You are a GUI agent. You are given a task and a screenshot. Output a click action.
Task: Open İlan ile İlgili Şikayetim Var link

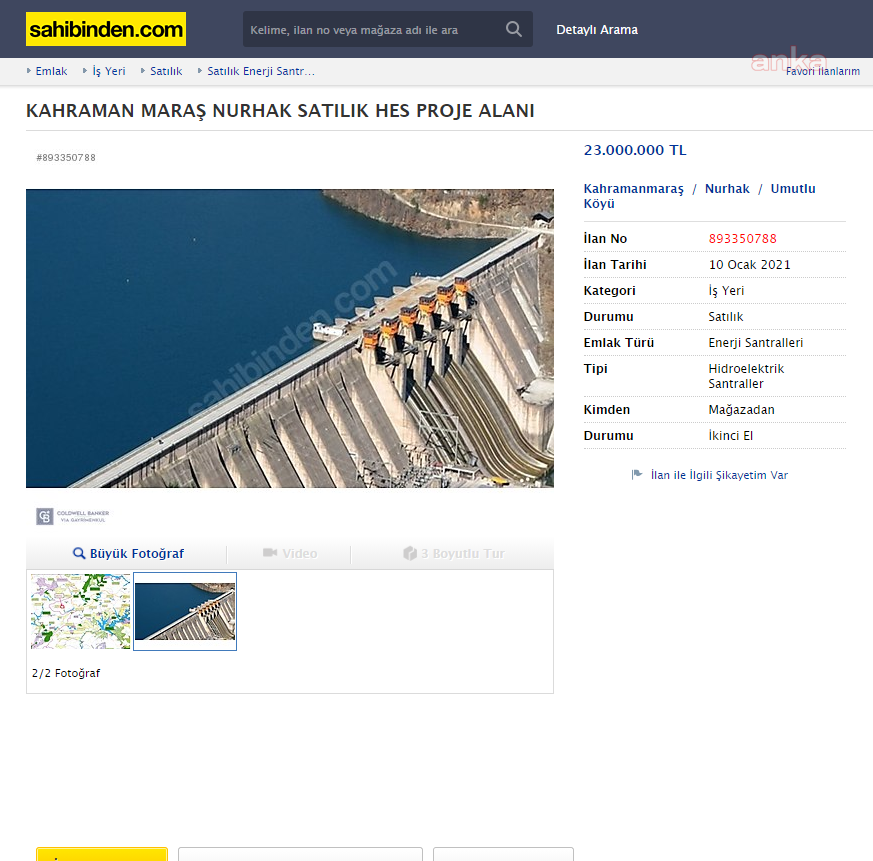(x=719, y=475)
